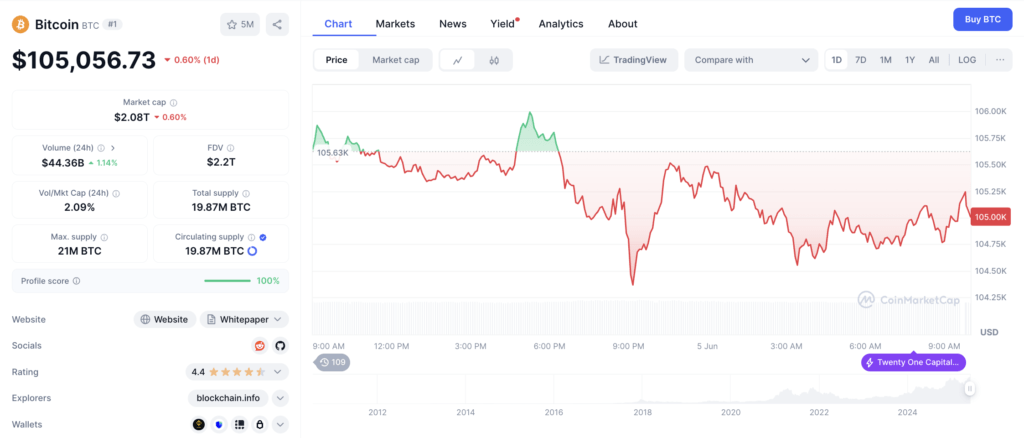The height and width of the screenshot is (438, 1024).
Task: Open the TradingView chart button
Action: click(633, 60)
